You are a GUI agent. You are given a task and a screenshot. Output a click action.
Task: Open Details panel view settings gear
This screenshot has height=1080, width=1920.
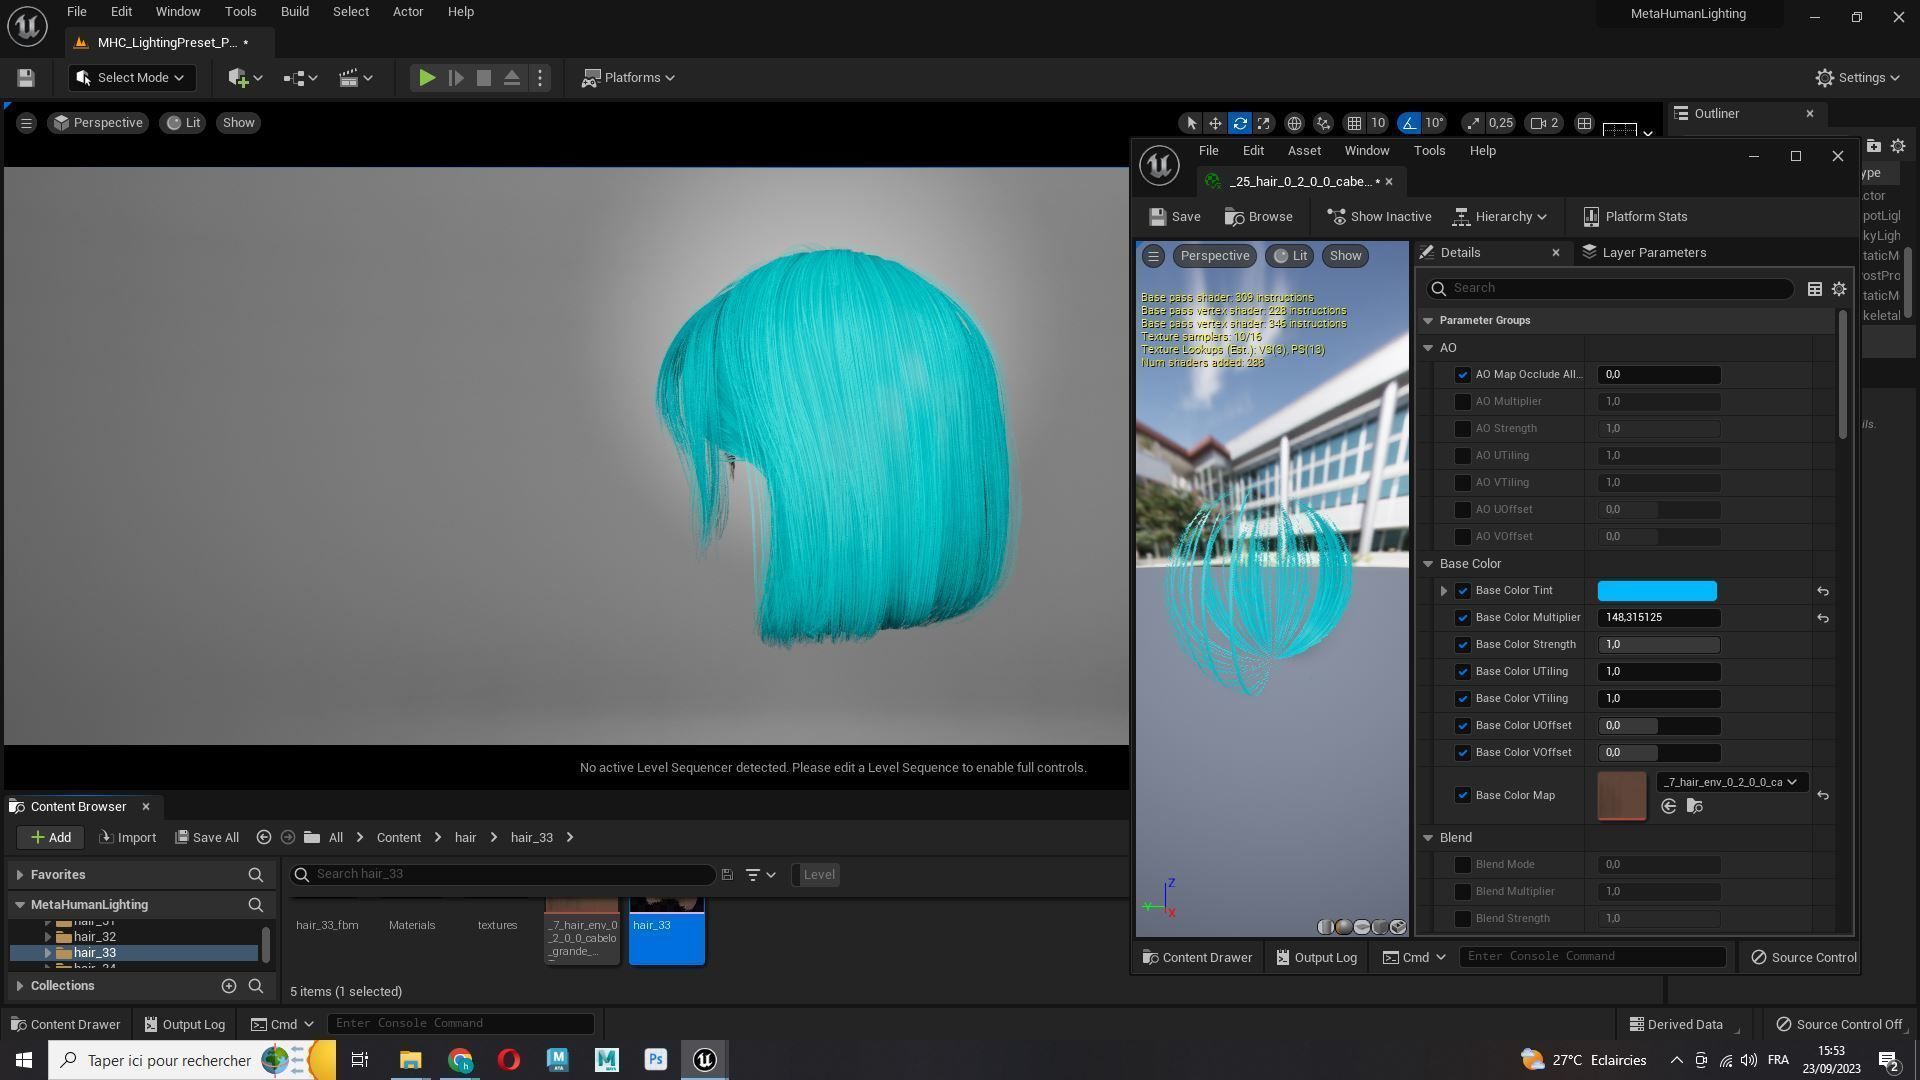pyautogui.click(x=1838, y=289)
